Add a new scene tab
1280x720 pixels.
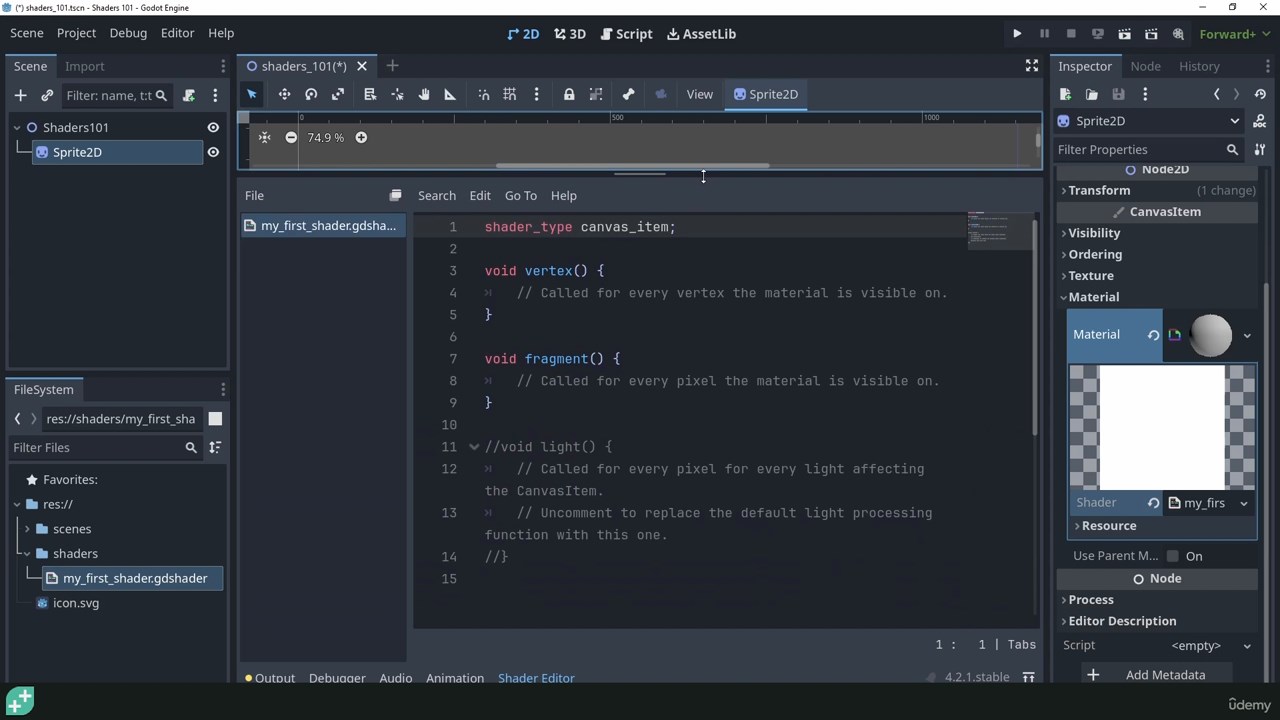[392, 66]
